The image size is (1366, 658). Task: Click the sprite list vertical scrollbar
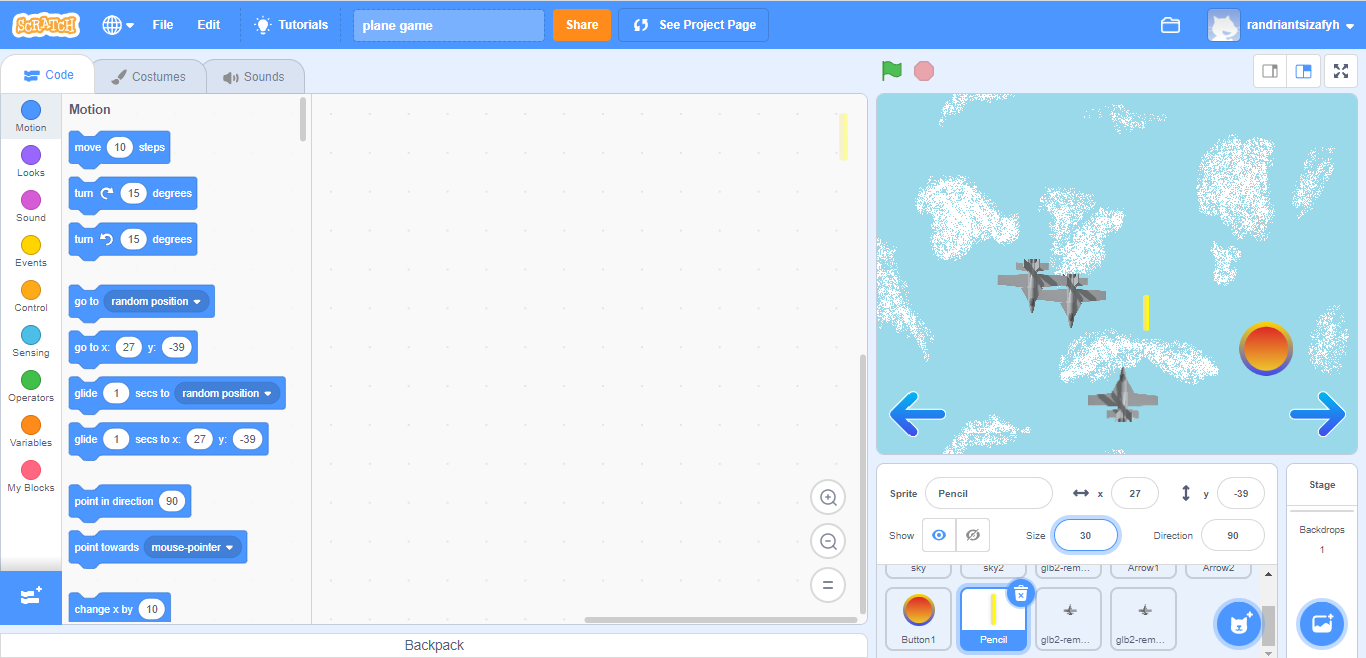click(x=1268, y=625)
